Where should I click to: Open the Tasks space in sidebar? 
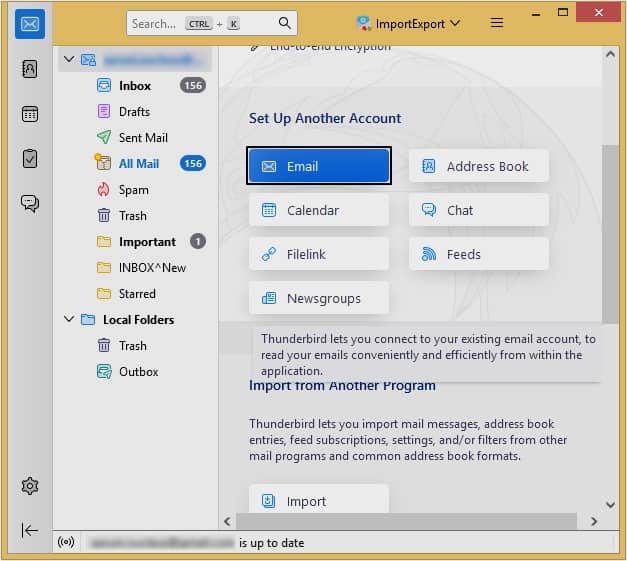pos(30,159)
